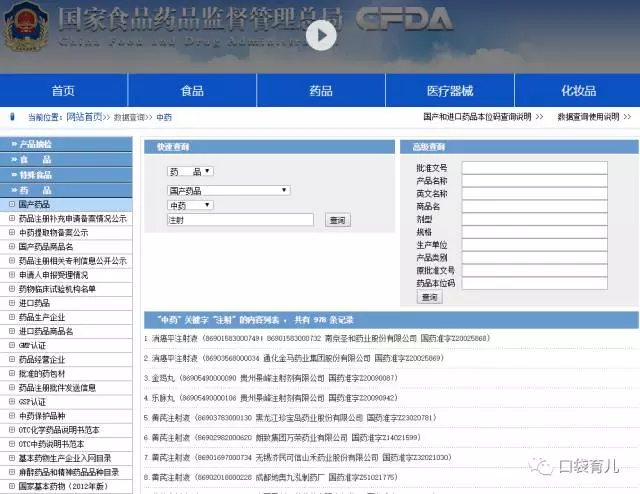Click the 查询 button in quick search

click(338, 220)
